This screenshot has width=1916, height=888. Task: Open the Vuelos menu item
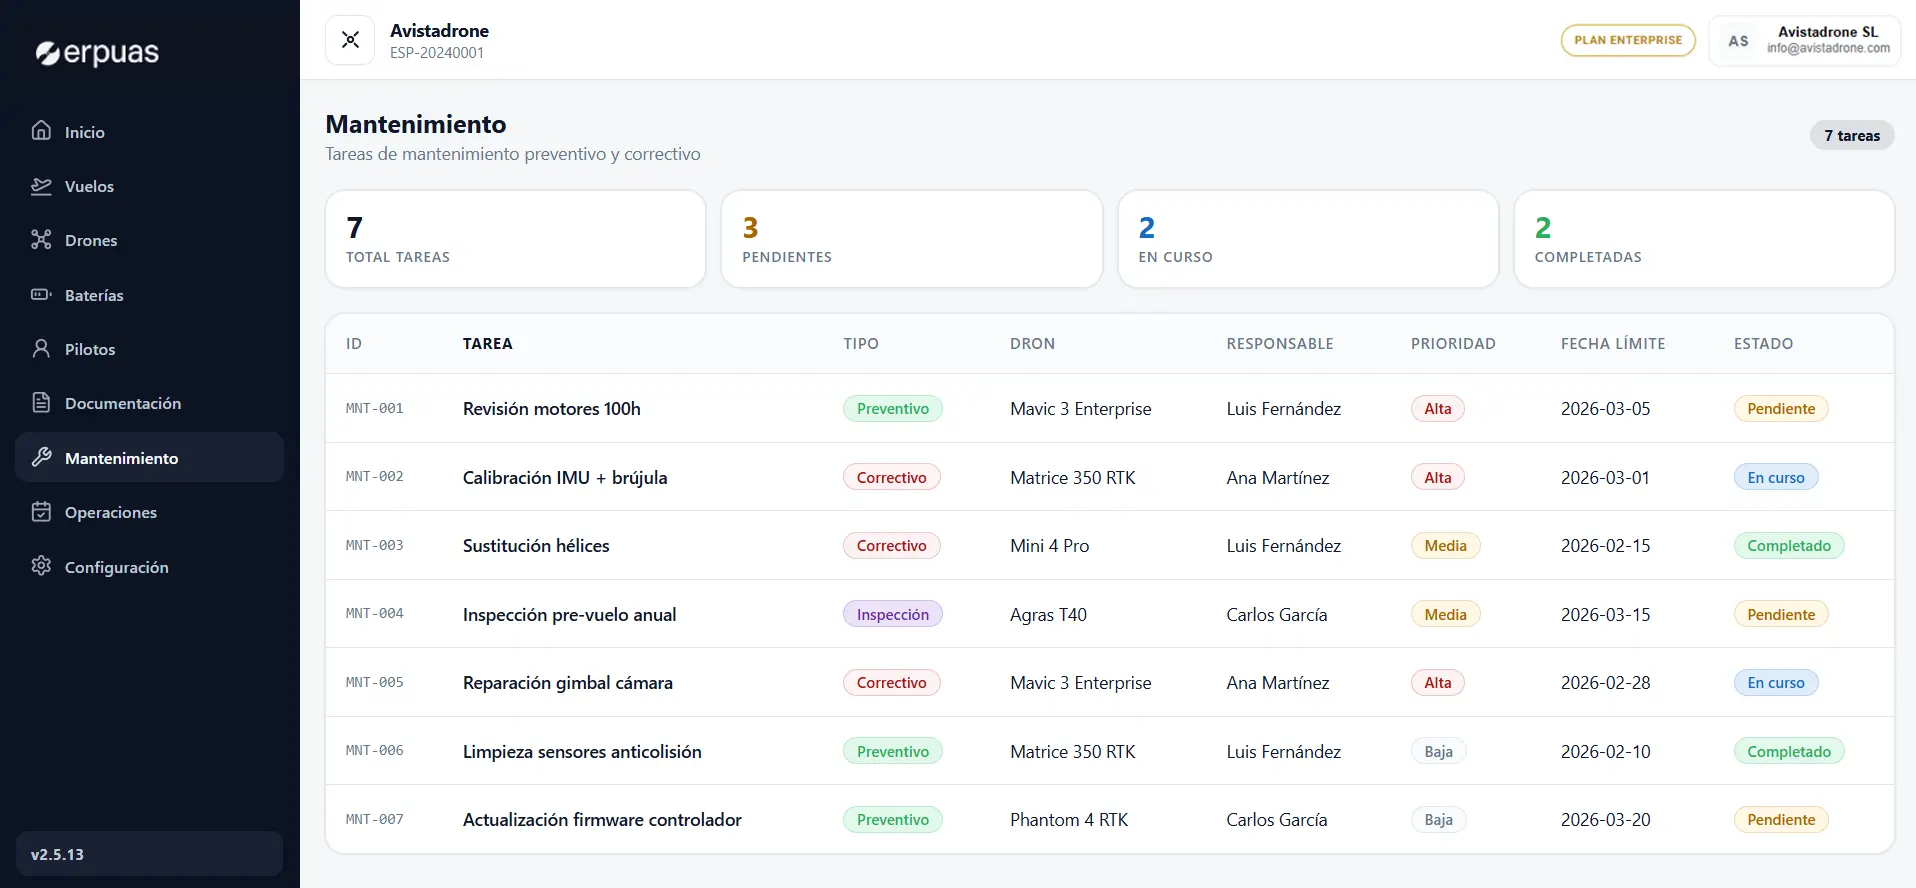pos(89,186)
